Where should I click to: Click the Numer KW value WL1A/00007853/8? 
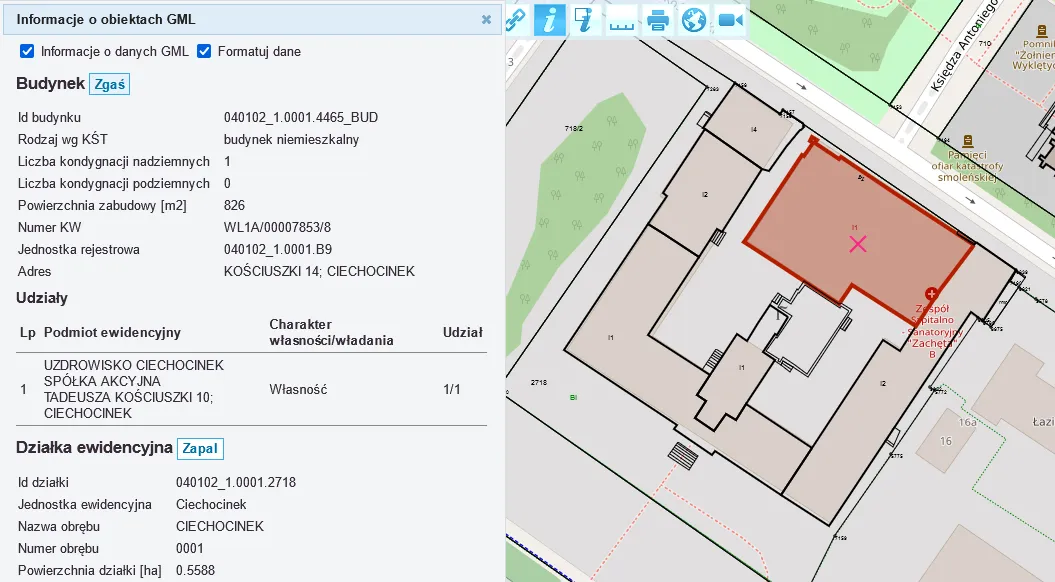pos(277,227)
